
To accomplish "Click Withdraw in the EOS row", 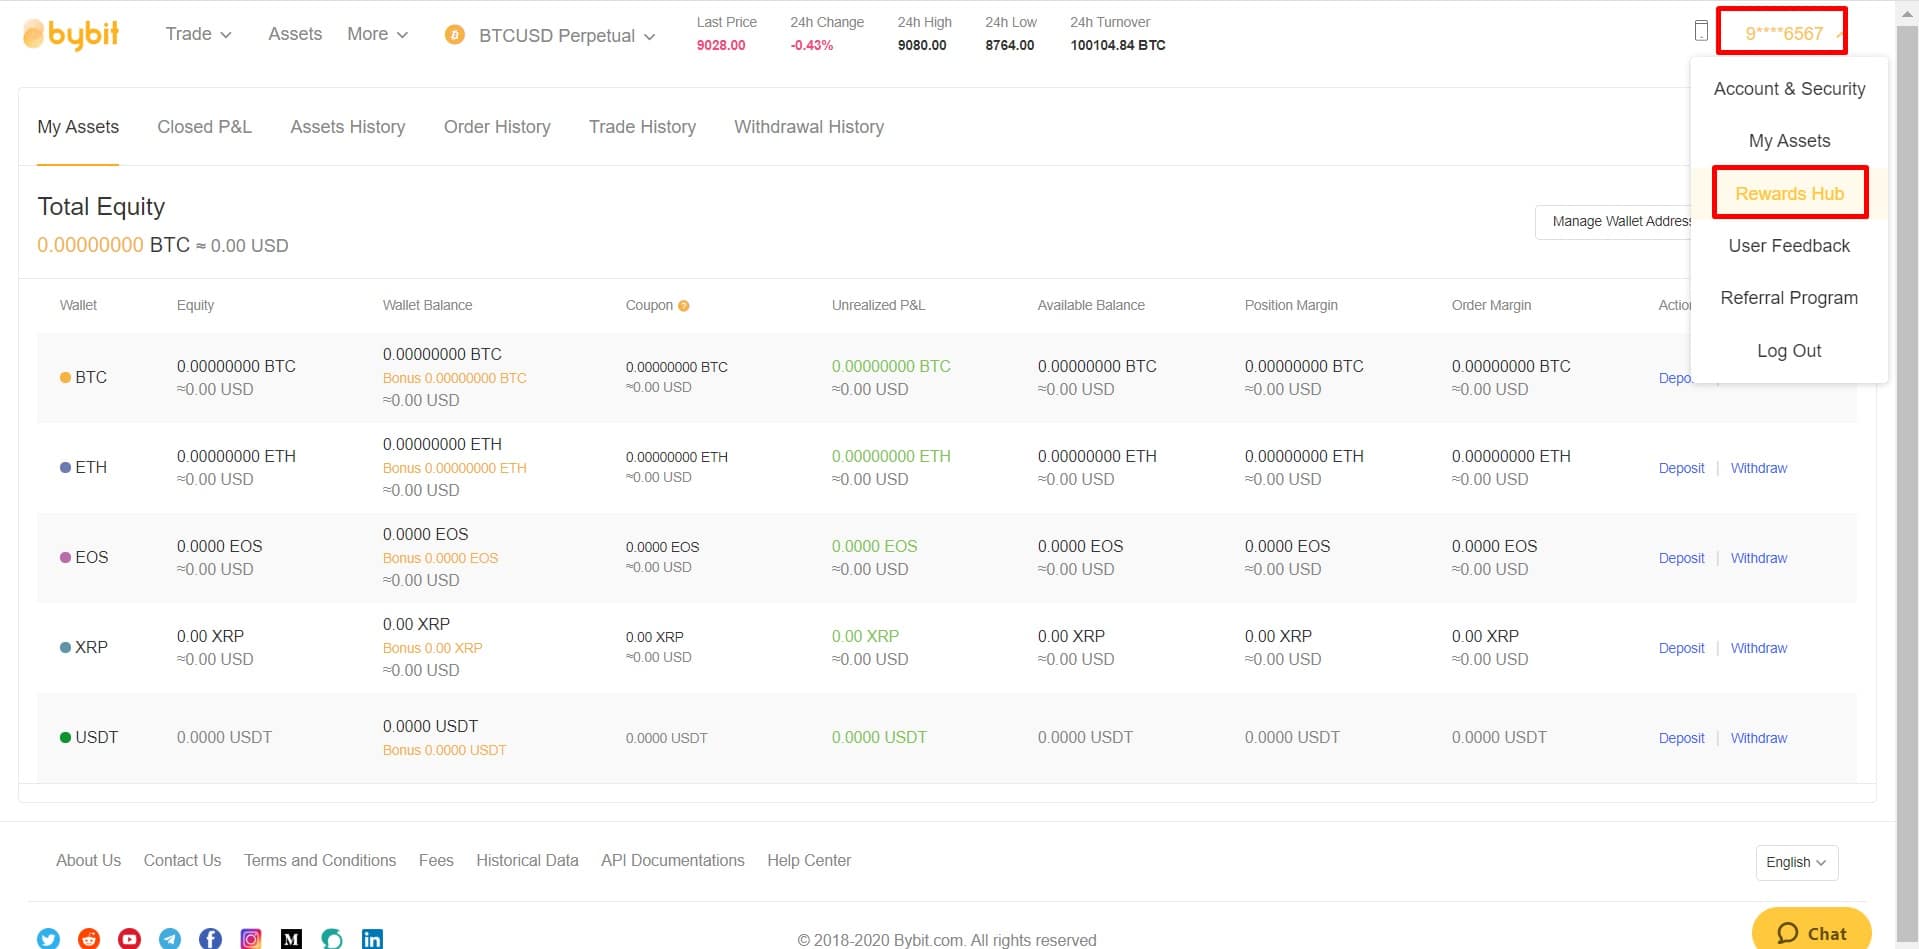I will (x=1759, y=558).
